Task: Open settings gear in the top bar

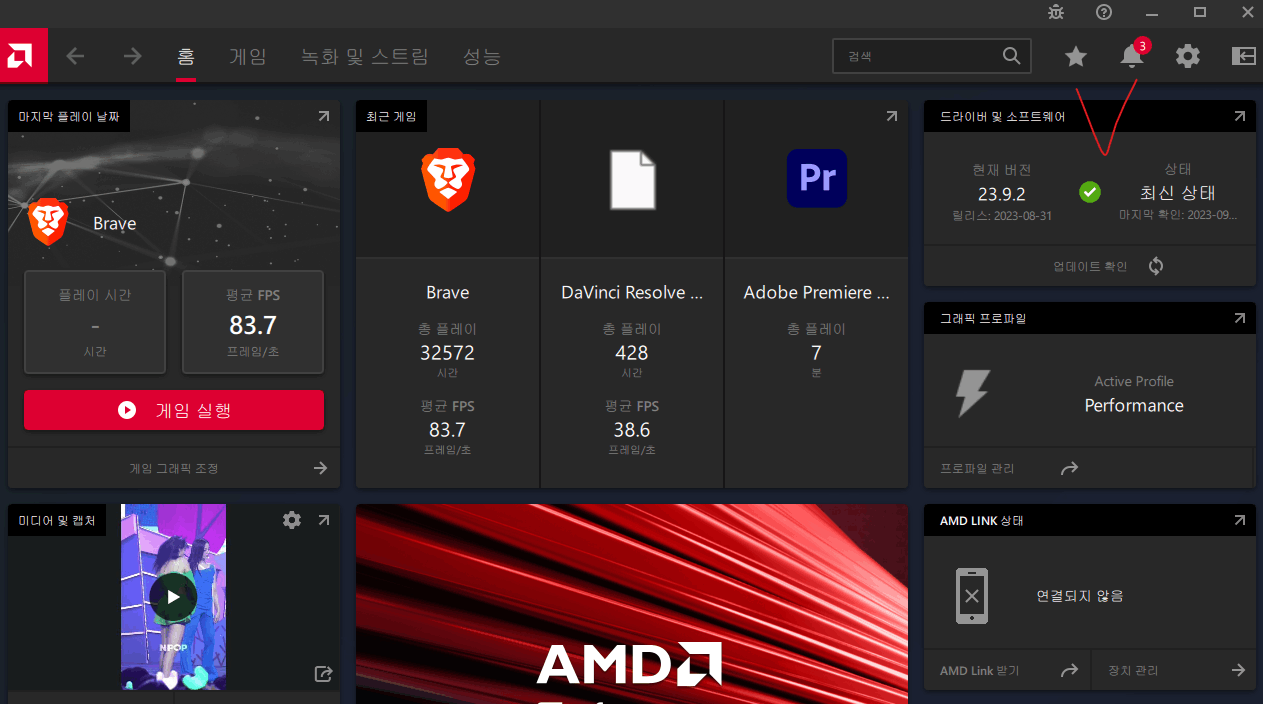Action: click(x=1188, y=56)
